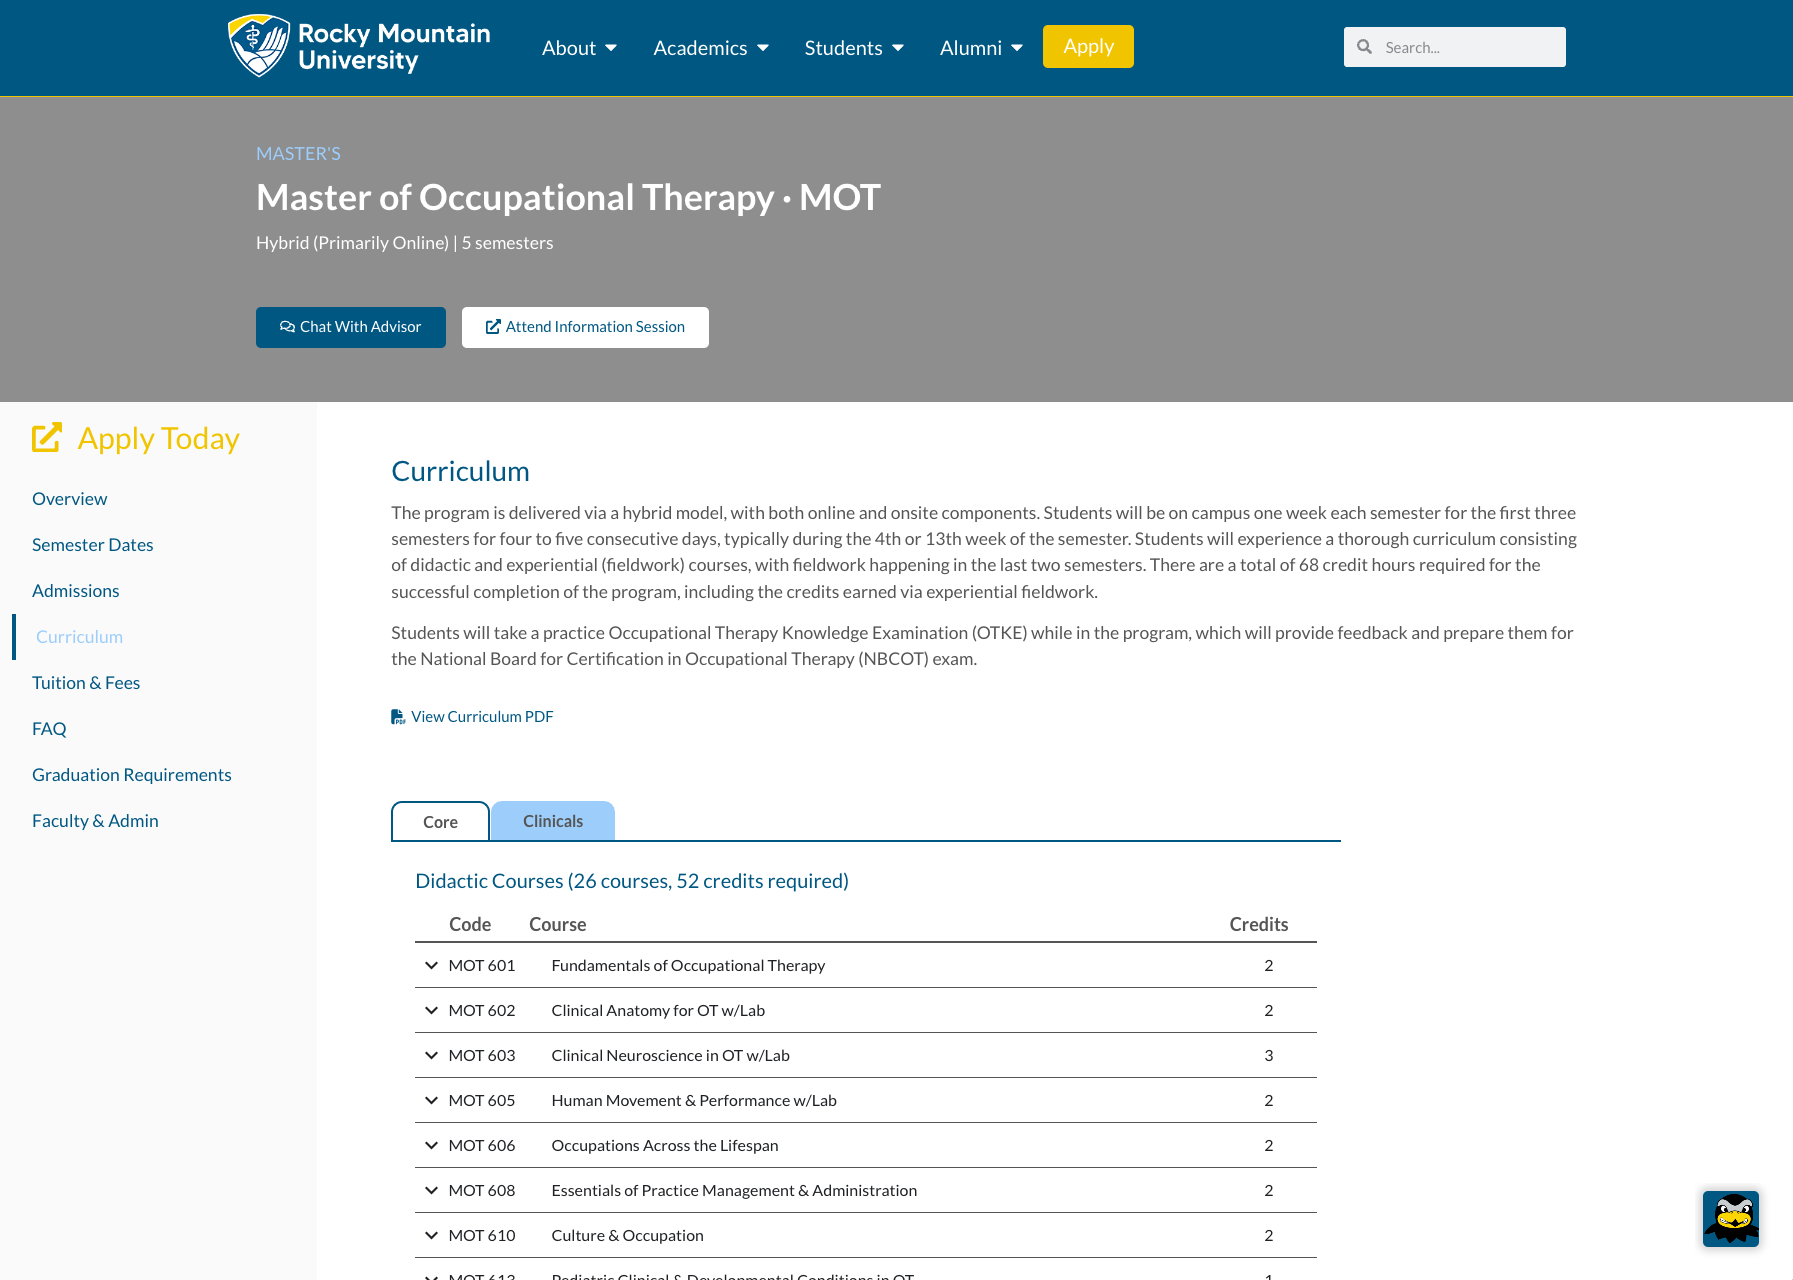
Task: Open Faculty & Admin in the sidebar
Action: [95, 821]
